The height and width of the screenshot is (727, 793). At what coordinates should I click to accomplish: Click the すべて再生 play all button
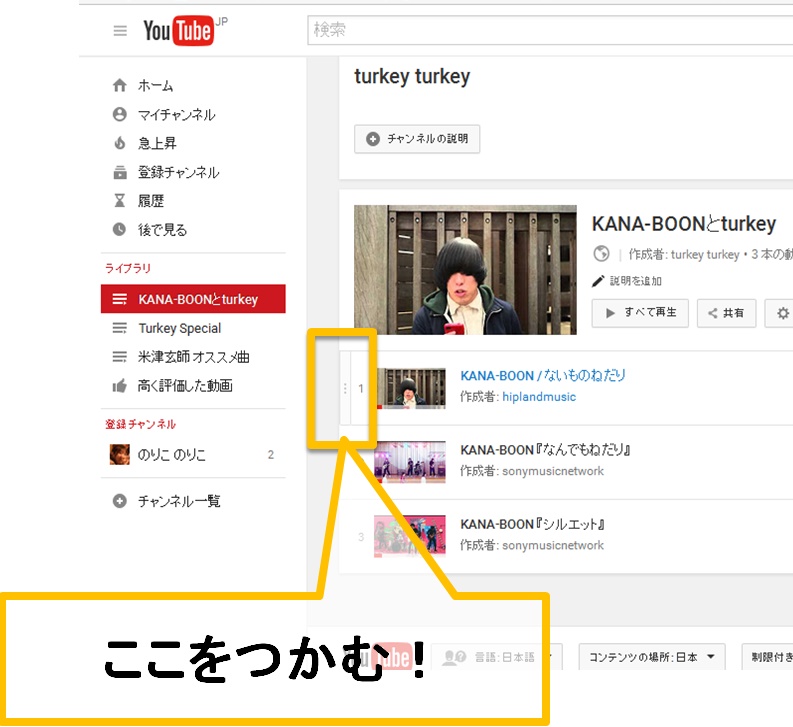(640, 313)
